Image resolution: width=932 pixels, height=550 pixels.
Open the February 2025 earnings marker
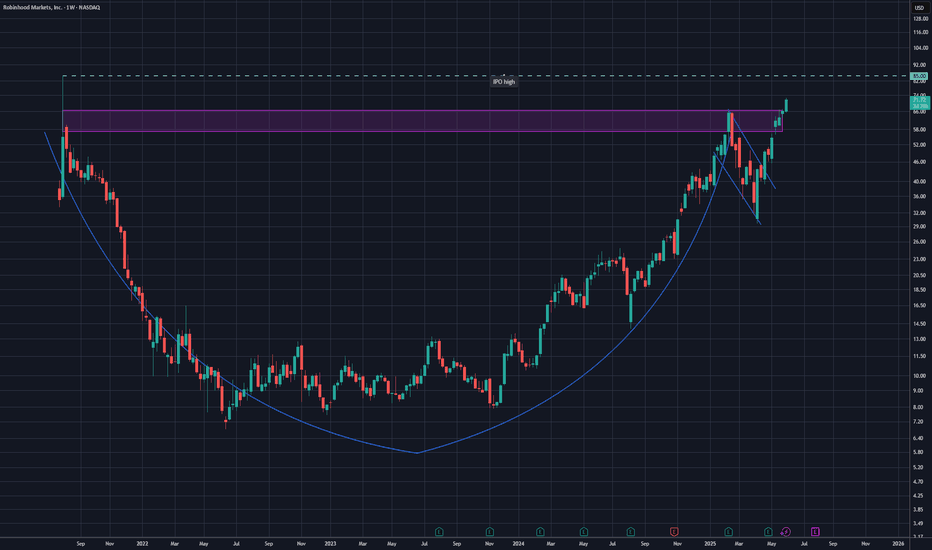pos(728,532)
